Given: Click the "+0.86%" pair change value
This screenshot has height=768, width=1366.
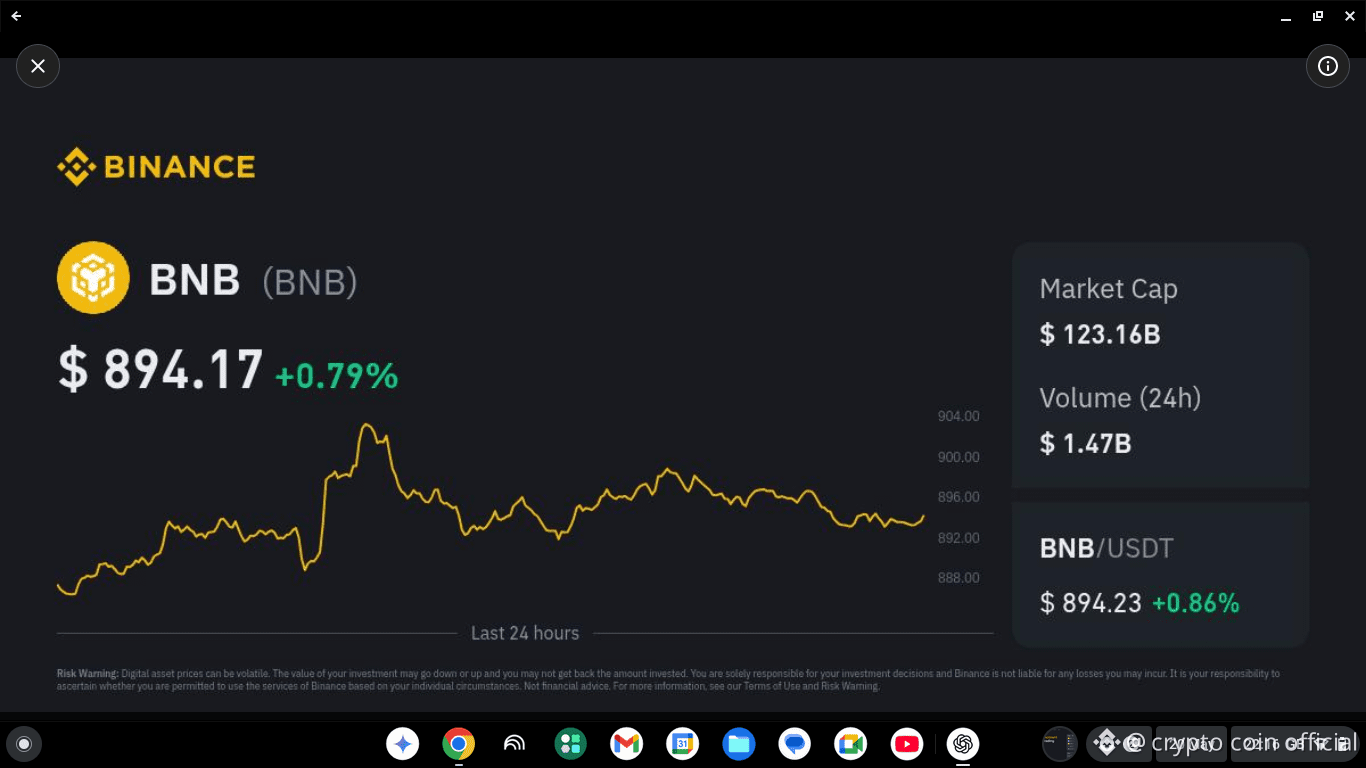Looking at the screenshot, I should click(x=1196, y=603).
